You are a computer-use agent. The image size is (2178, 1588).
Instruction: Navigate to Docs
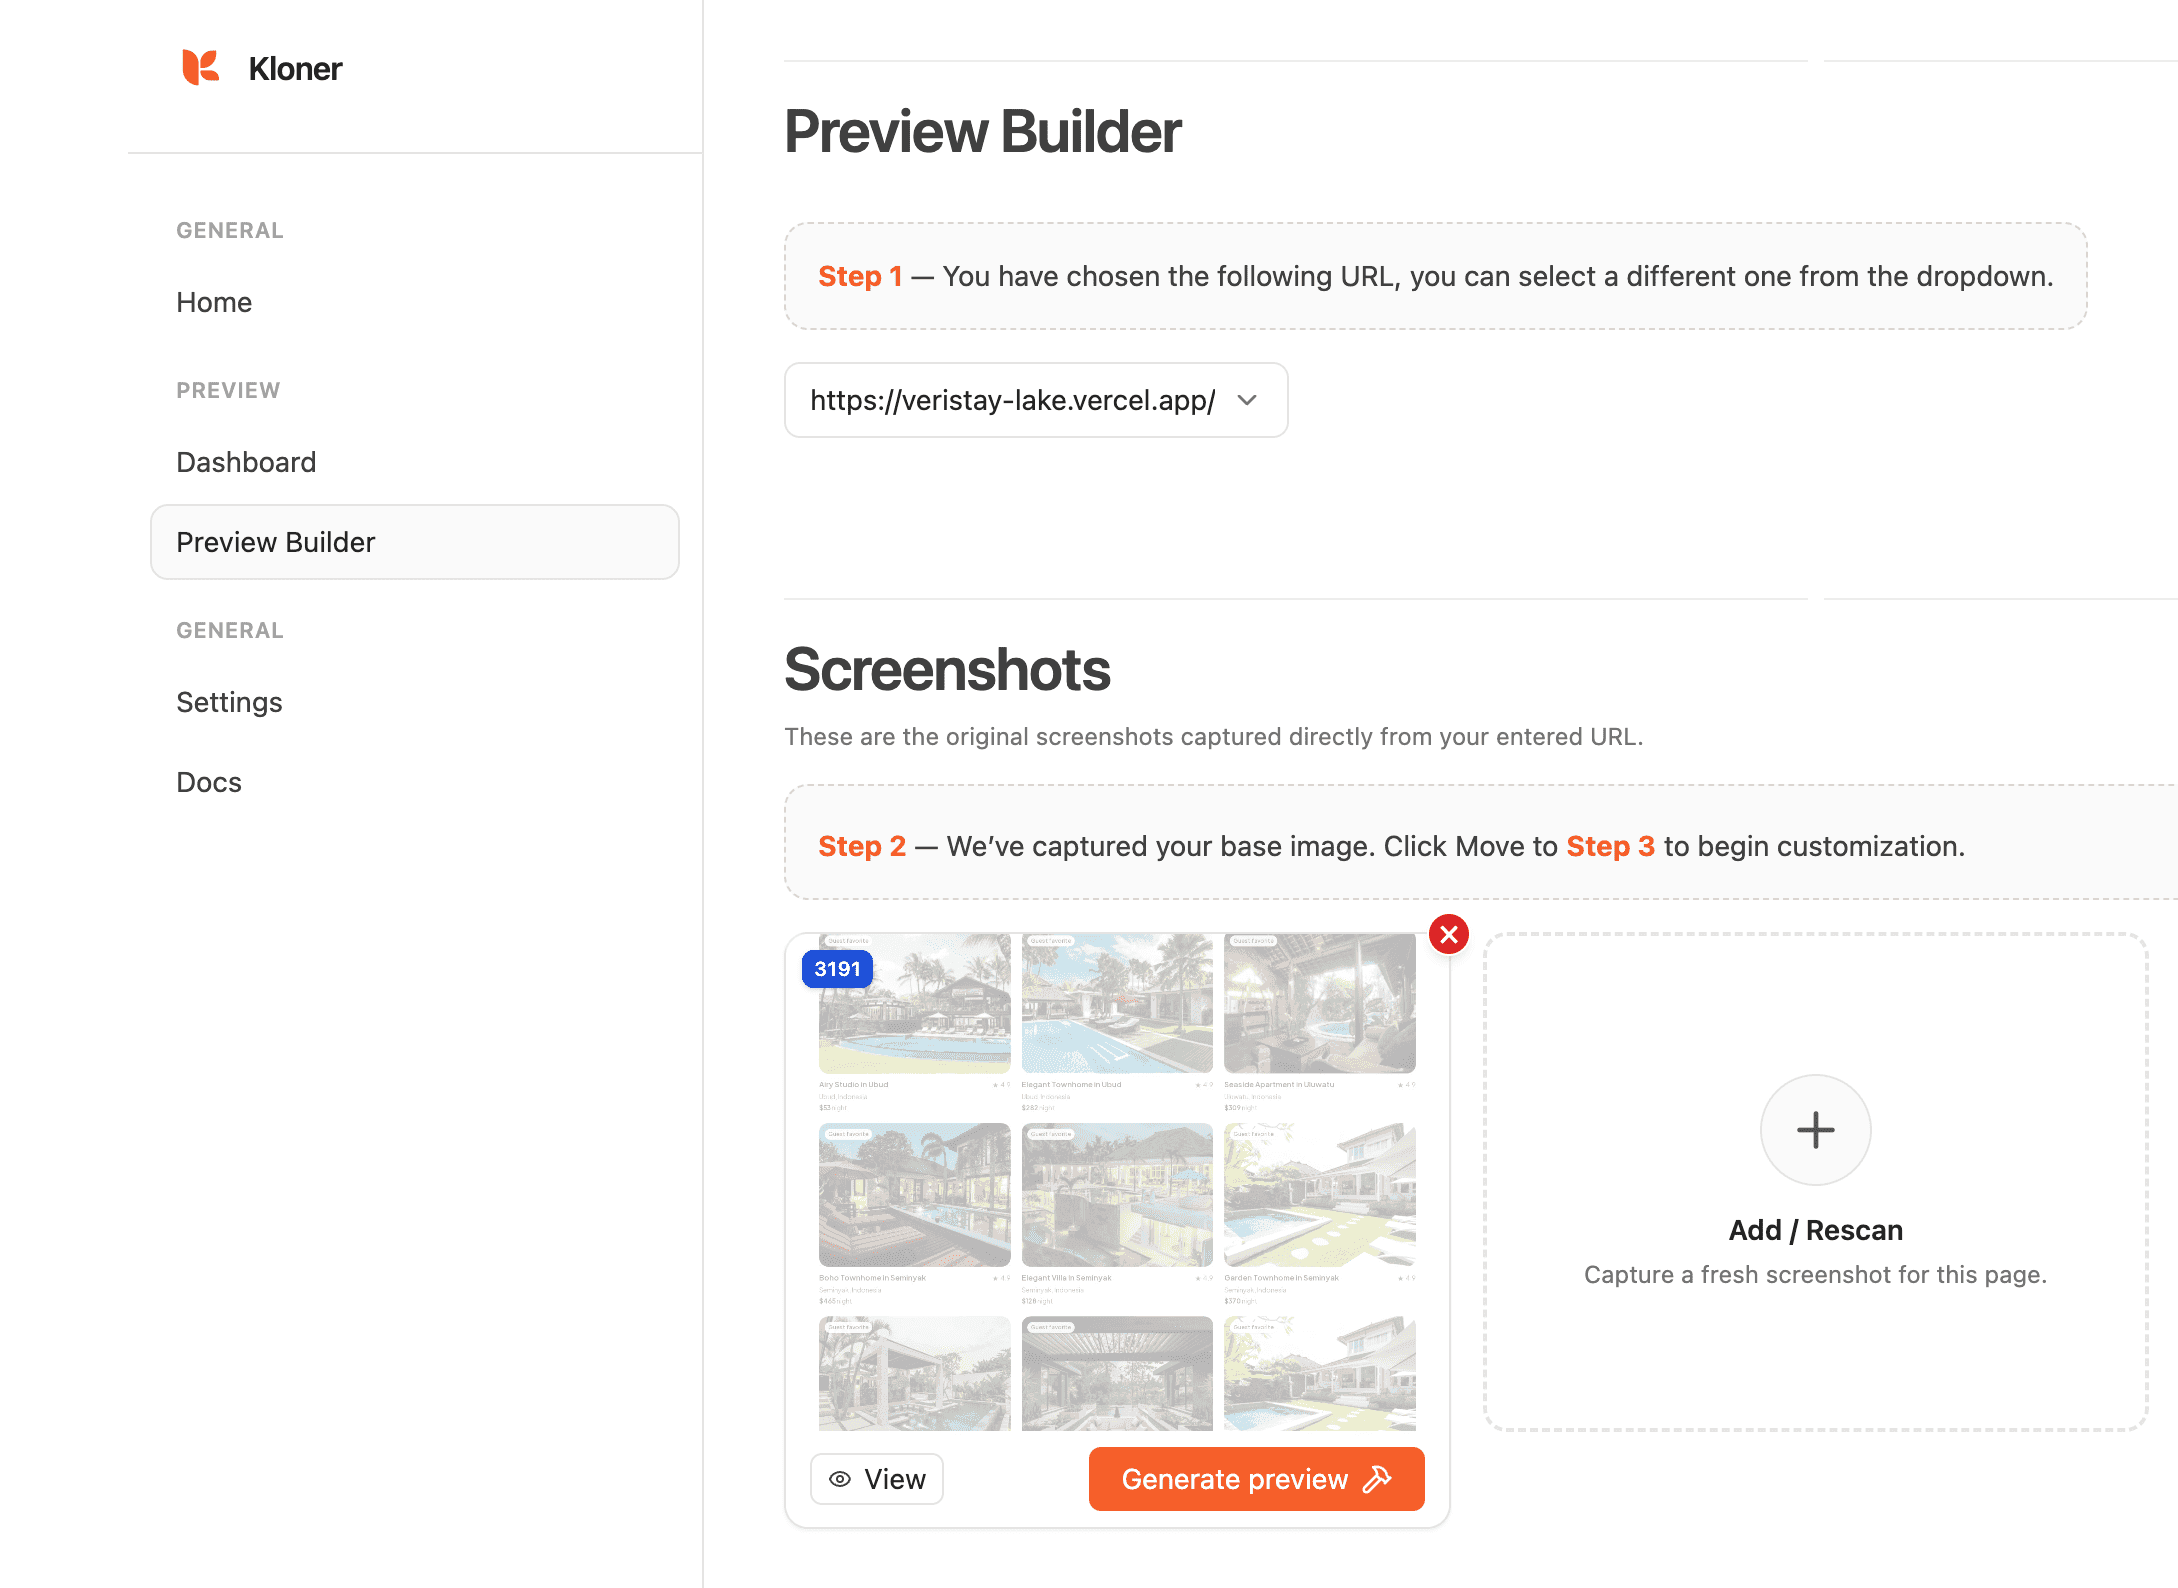pos(209,782)
